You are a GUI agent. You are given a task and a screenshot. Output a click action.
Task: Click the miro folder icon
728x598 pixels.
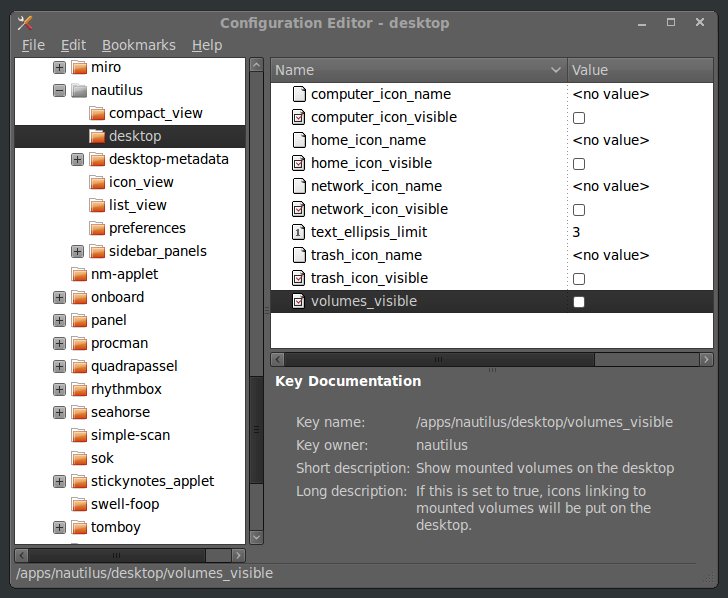pyautogui.click(x=78, y=67)
